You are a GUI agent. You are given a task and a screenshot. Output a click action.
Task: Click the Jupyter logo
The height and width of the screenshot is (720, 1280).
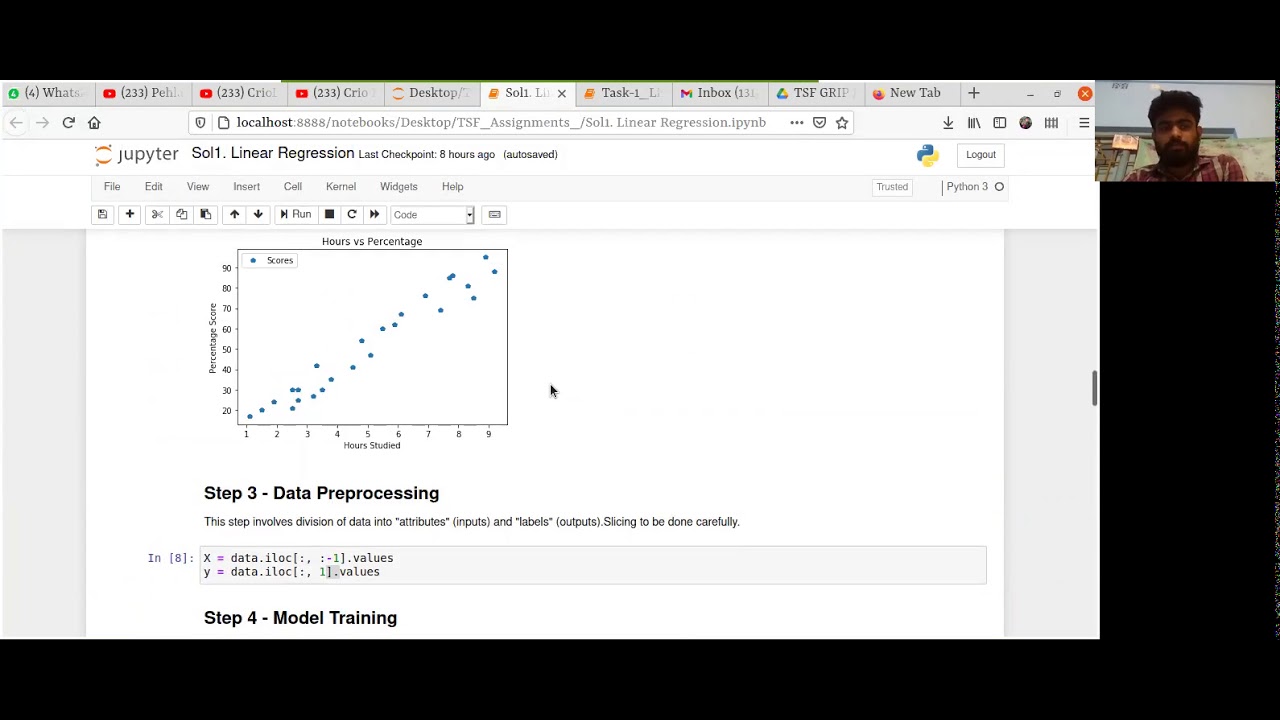[x=136, y=155]
